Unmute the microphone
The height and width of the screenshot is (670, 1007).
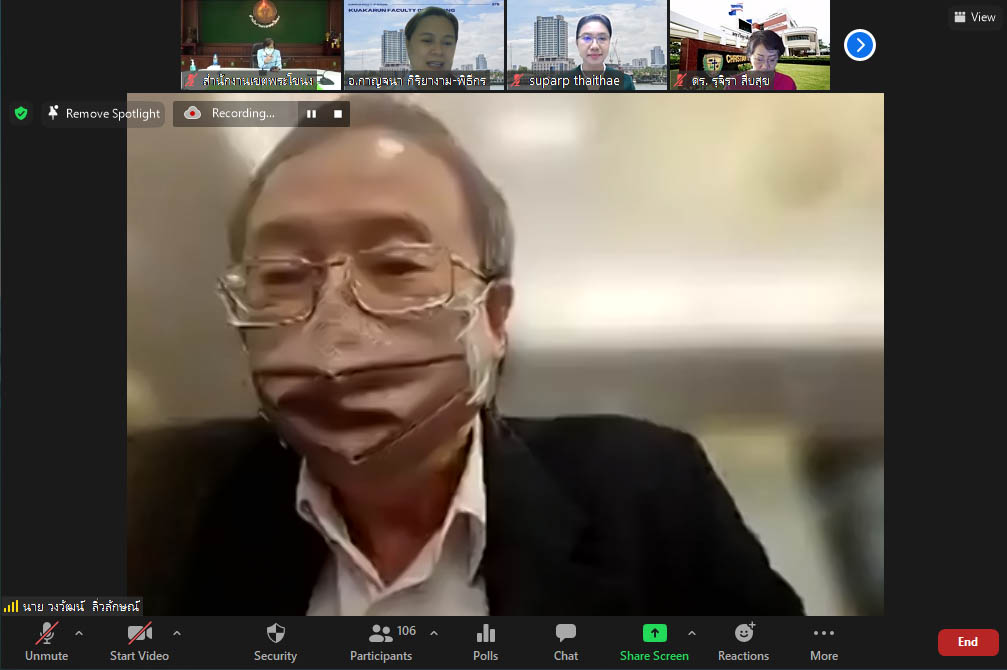(x=46, y=642)
